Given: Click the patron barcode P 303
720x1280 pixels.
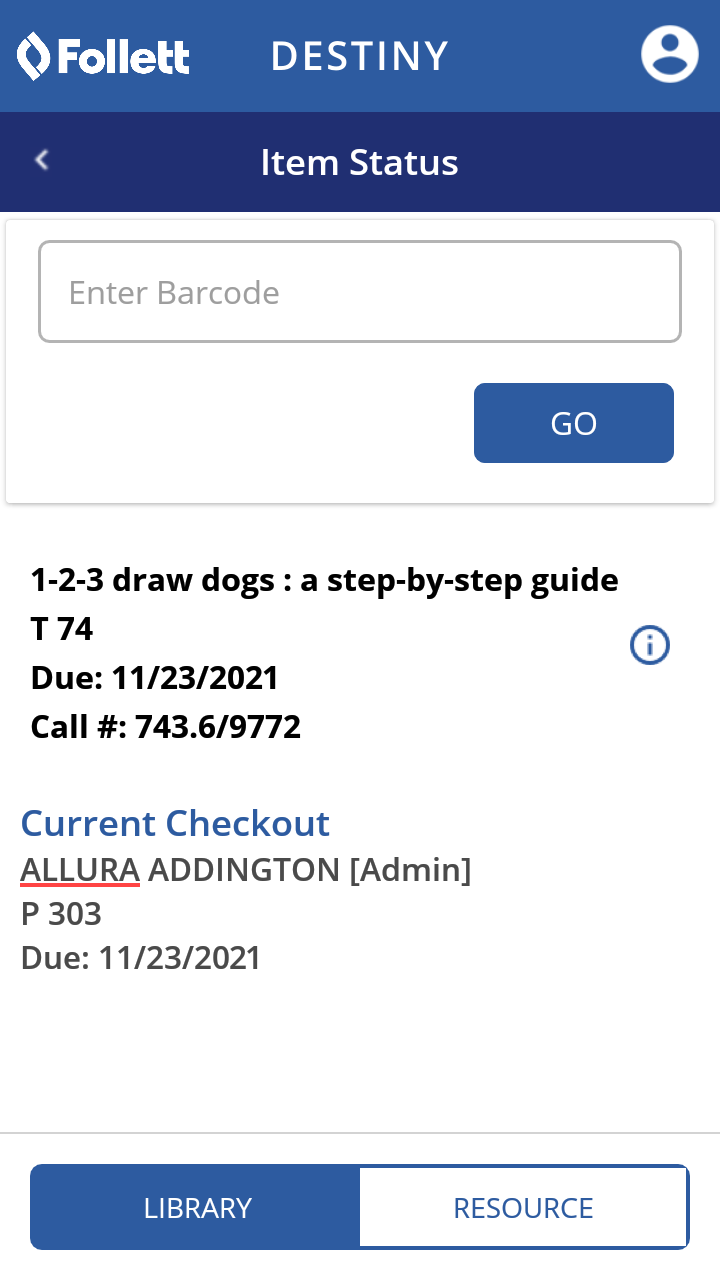Looking at the screenshot, I should click(61, 914).
